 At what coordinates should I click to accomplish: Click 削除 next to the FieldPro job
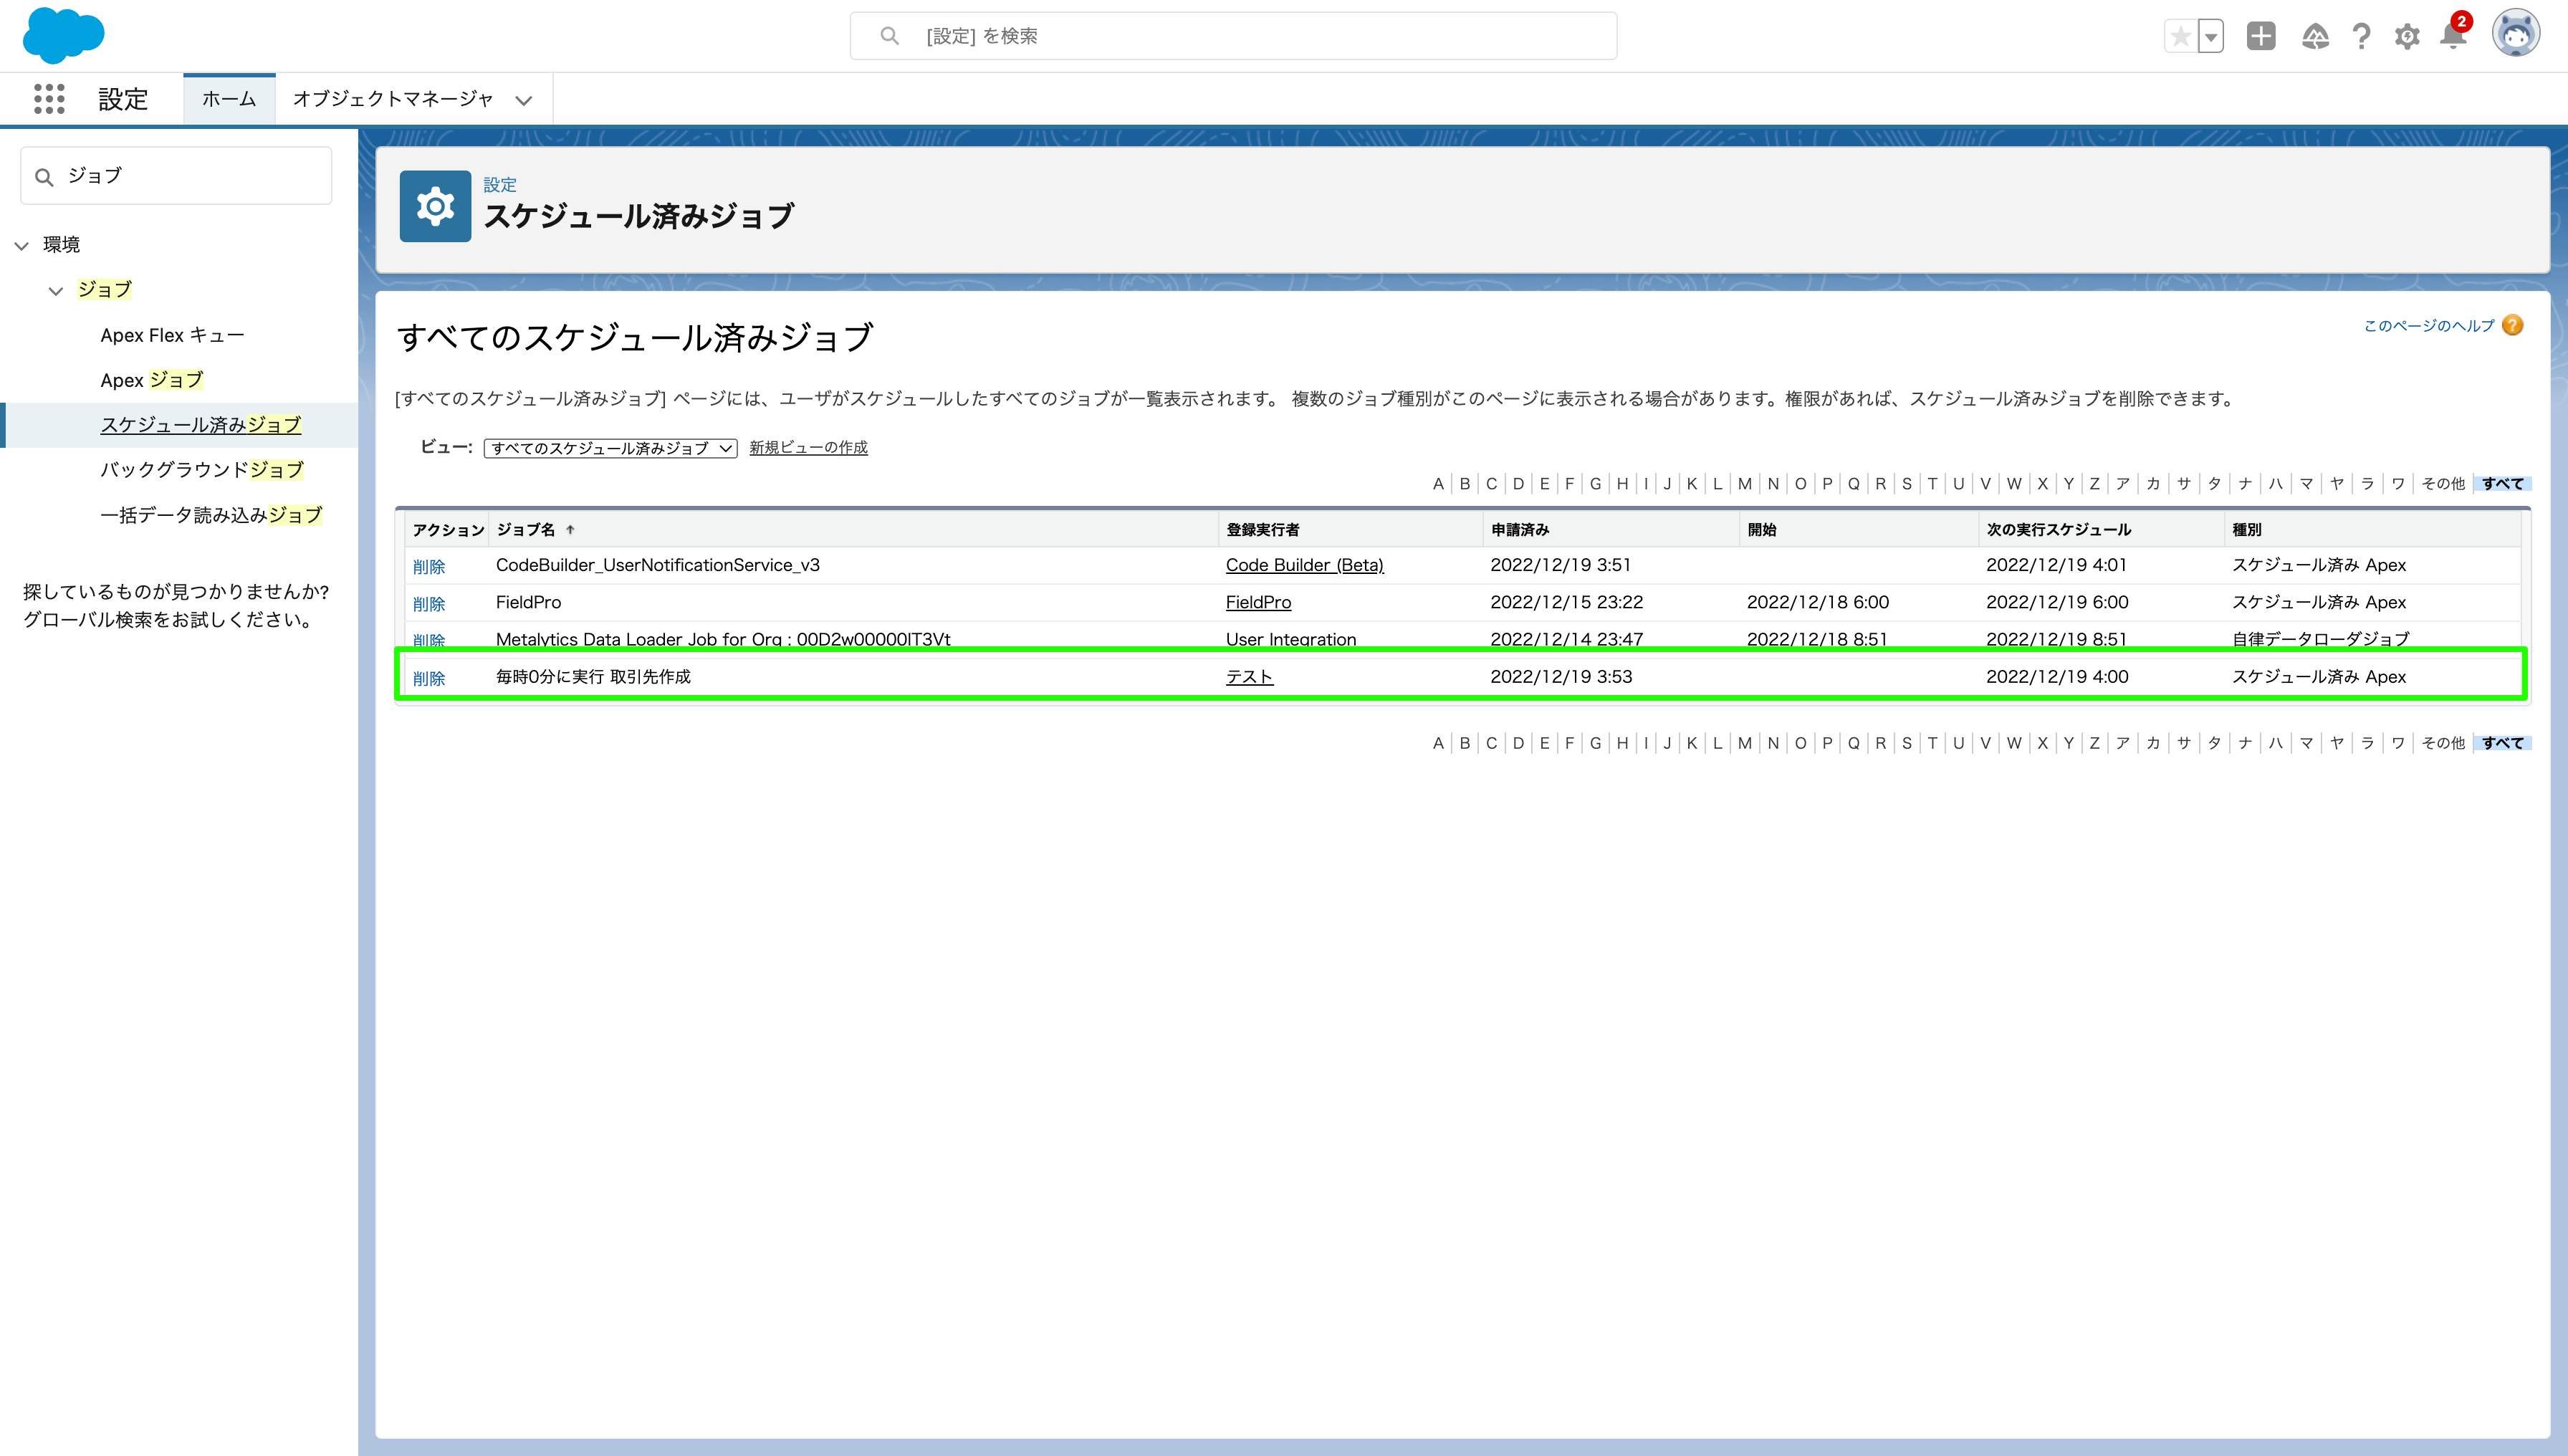click(430, 603)
